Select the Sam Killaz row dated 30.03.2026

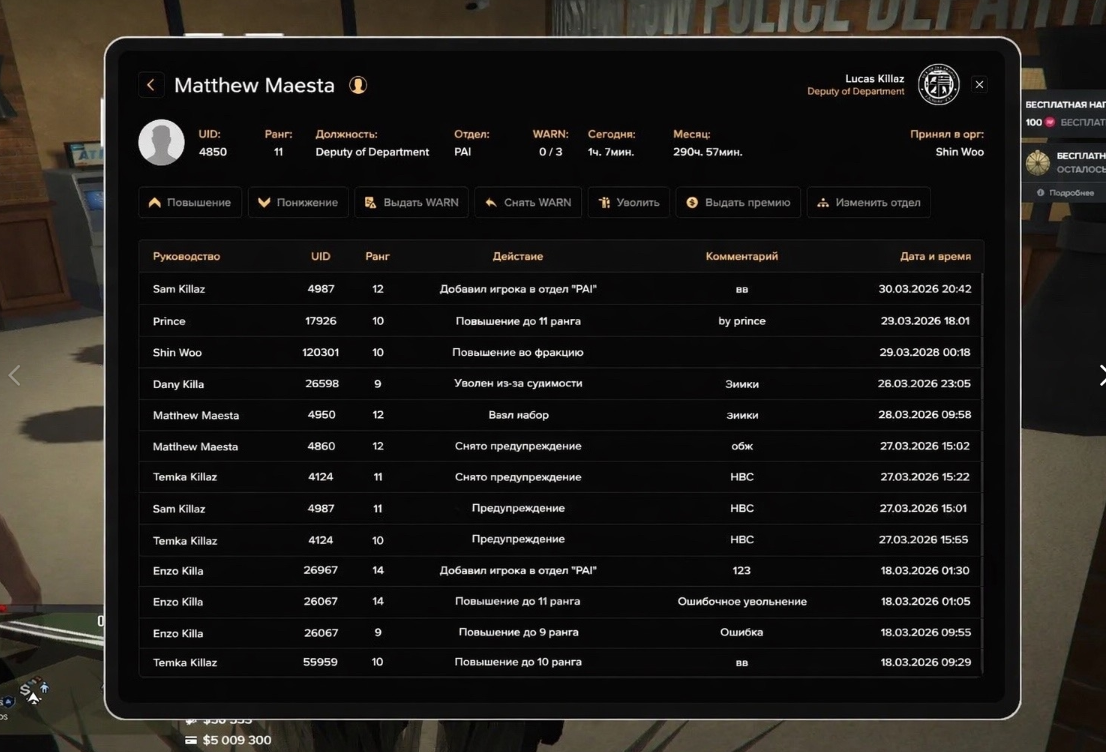(x=560, y=289)
